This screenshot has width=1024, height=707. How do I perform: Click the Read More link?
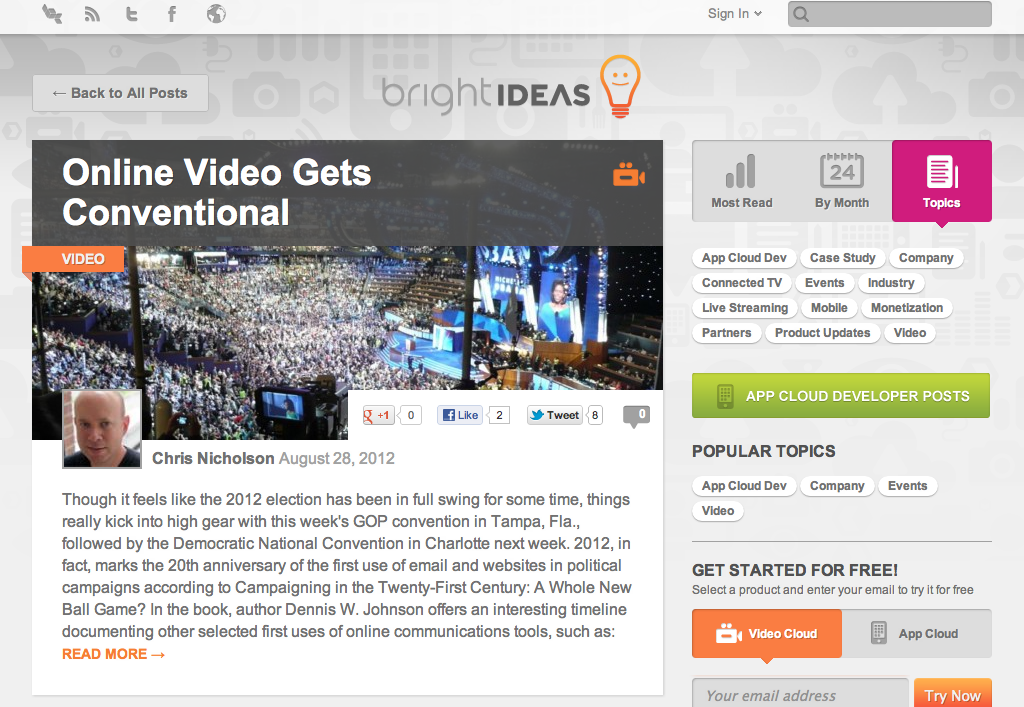(x=113, y=654)
